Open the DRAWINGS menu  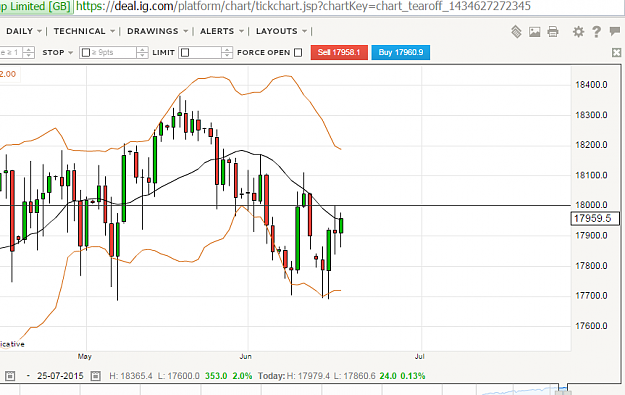coord(157,31)
